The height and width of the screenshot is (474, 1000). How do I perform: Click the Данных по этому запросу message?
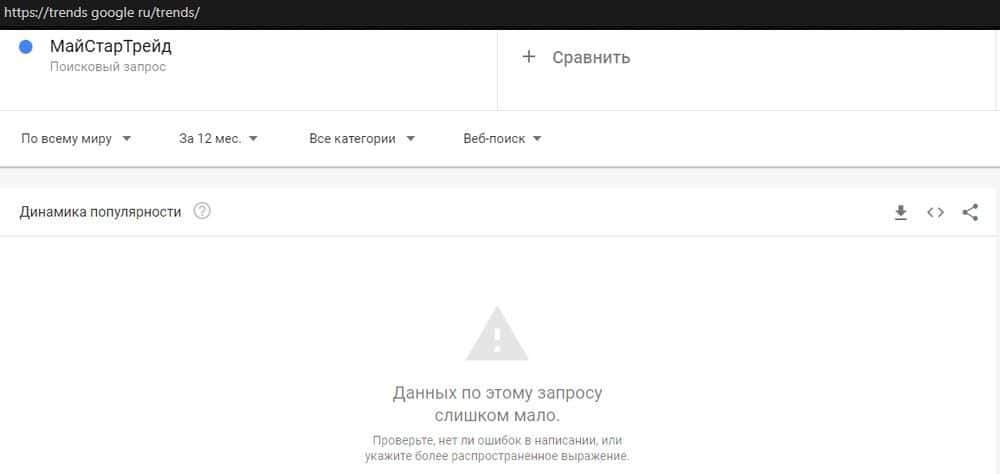click(x=497, y=404)
